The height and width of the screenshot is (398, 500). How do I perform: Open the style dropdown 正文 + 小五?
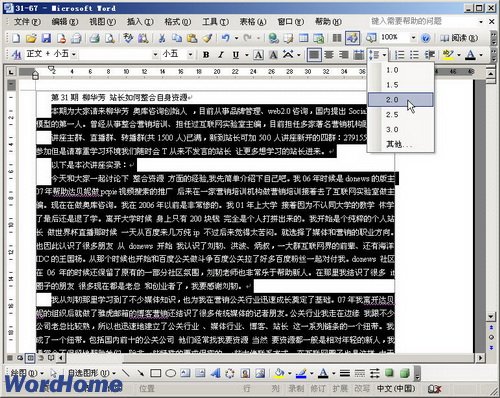(x=73, y=54)
